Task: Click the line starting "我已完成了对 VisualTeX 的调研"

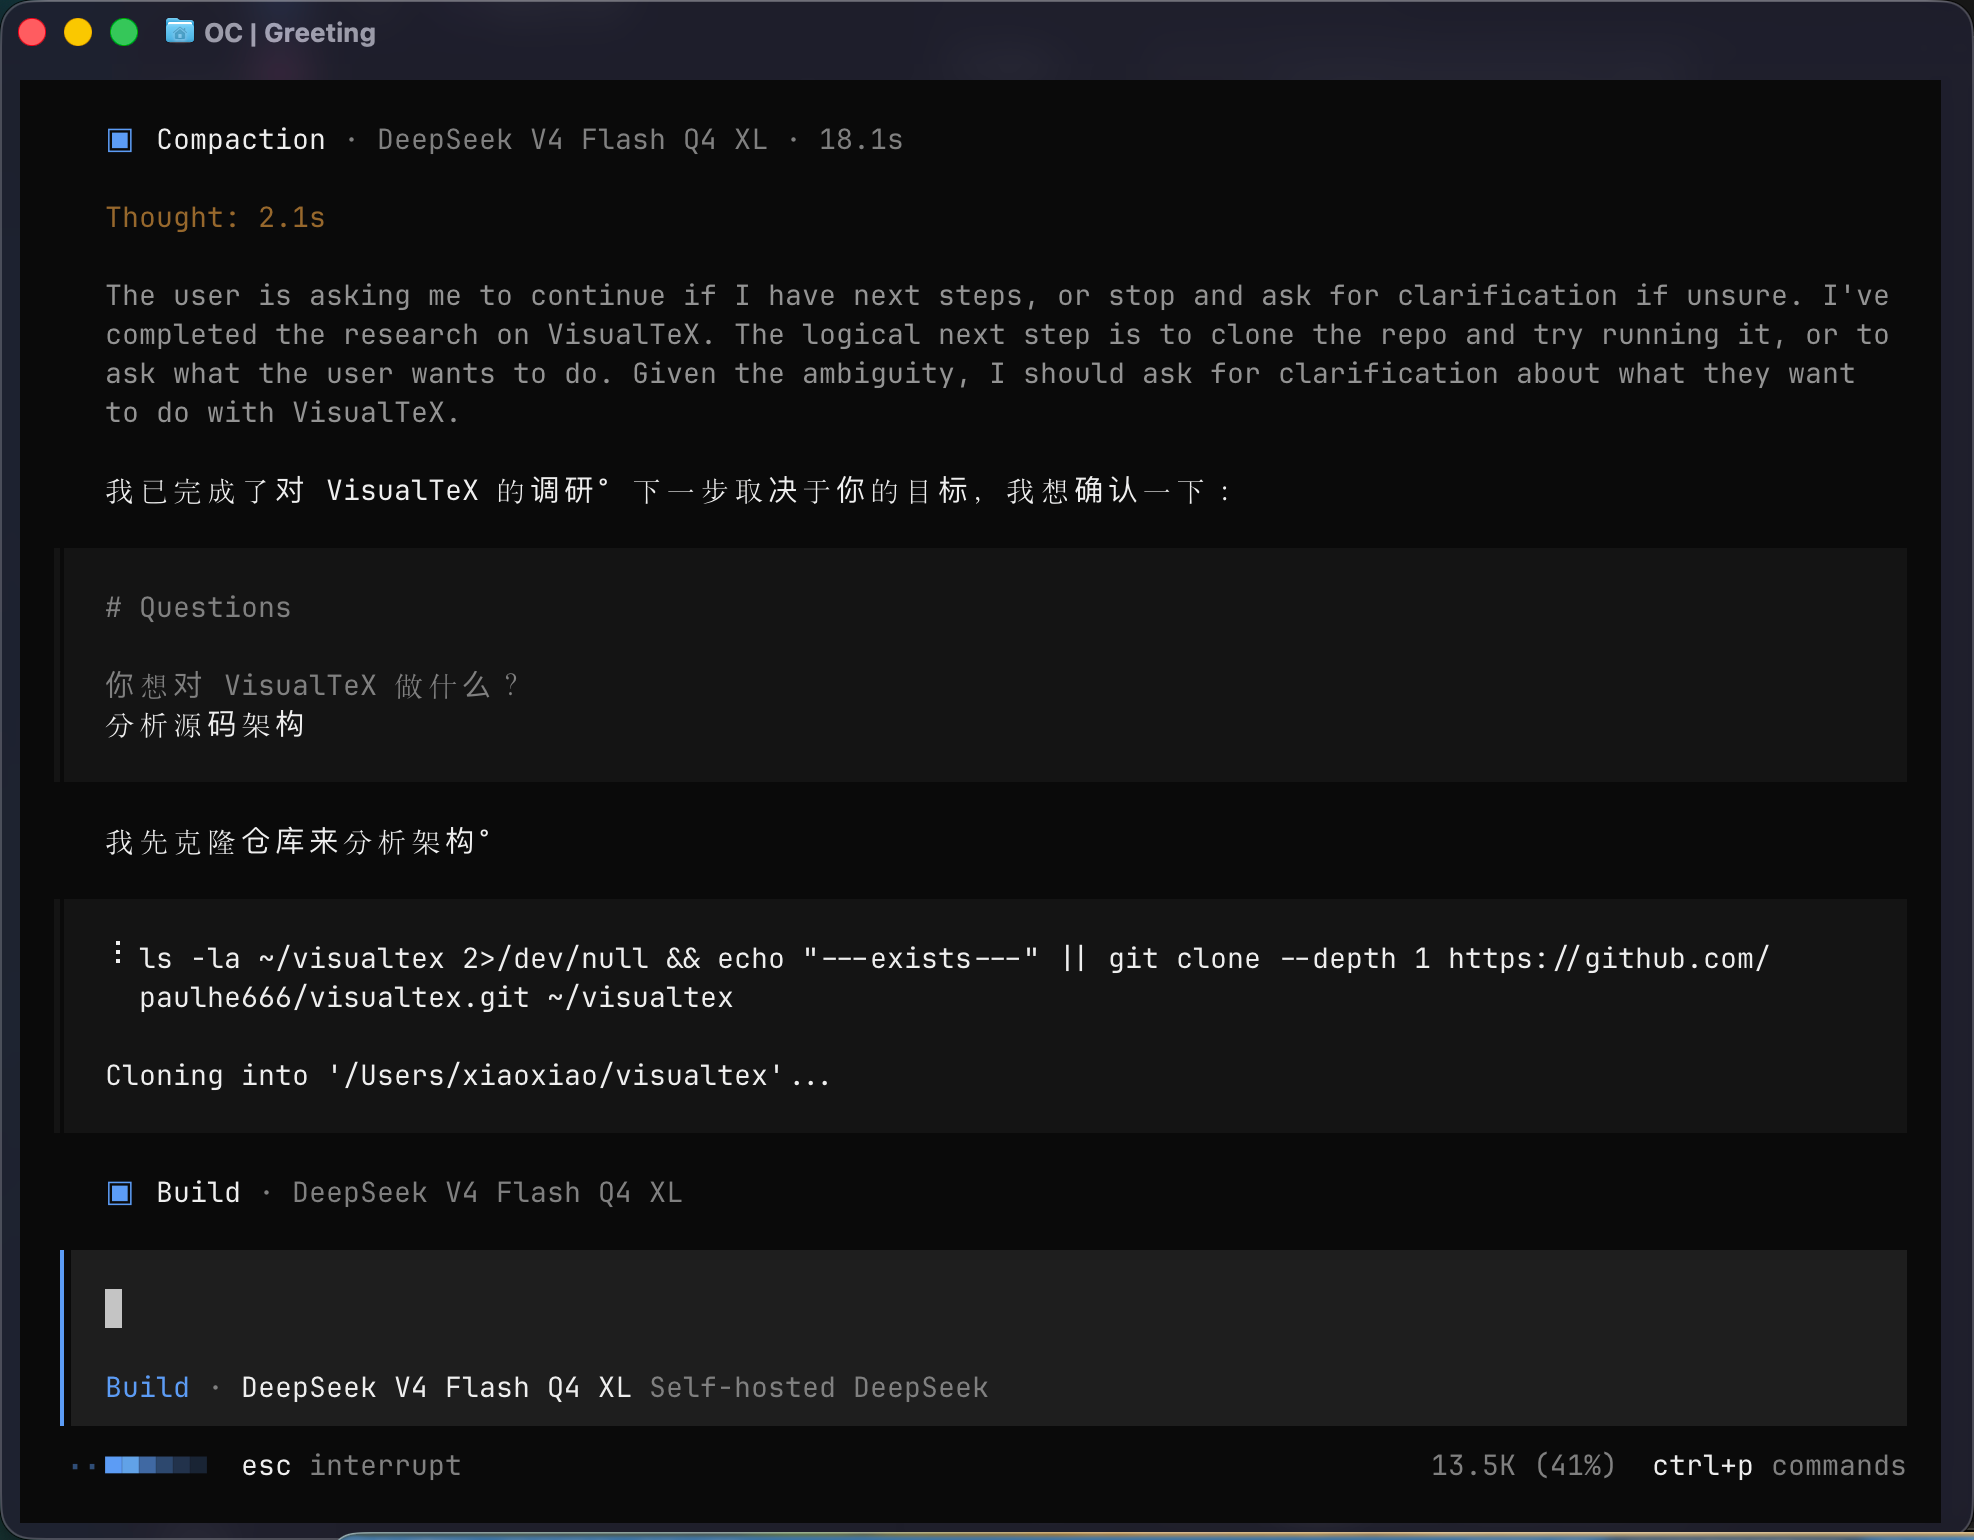Action: coord(668,490)
